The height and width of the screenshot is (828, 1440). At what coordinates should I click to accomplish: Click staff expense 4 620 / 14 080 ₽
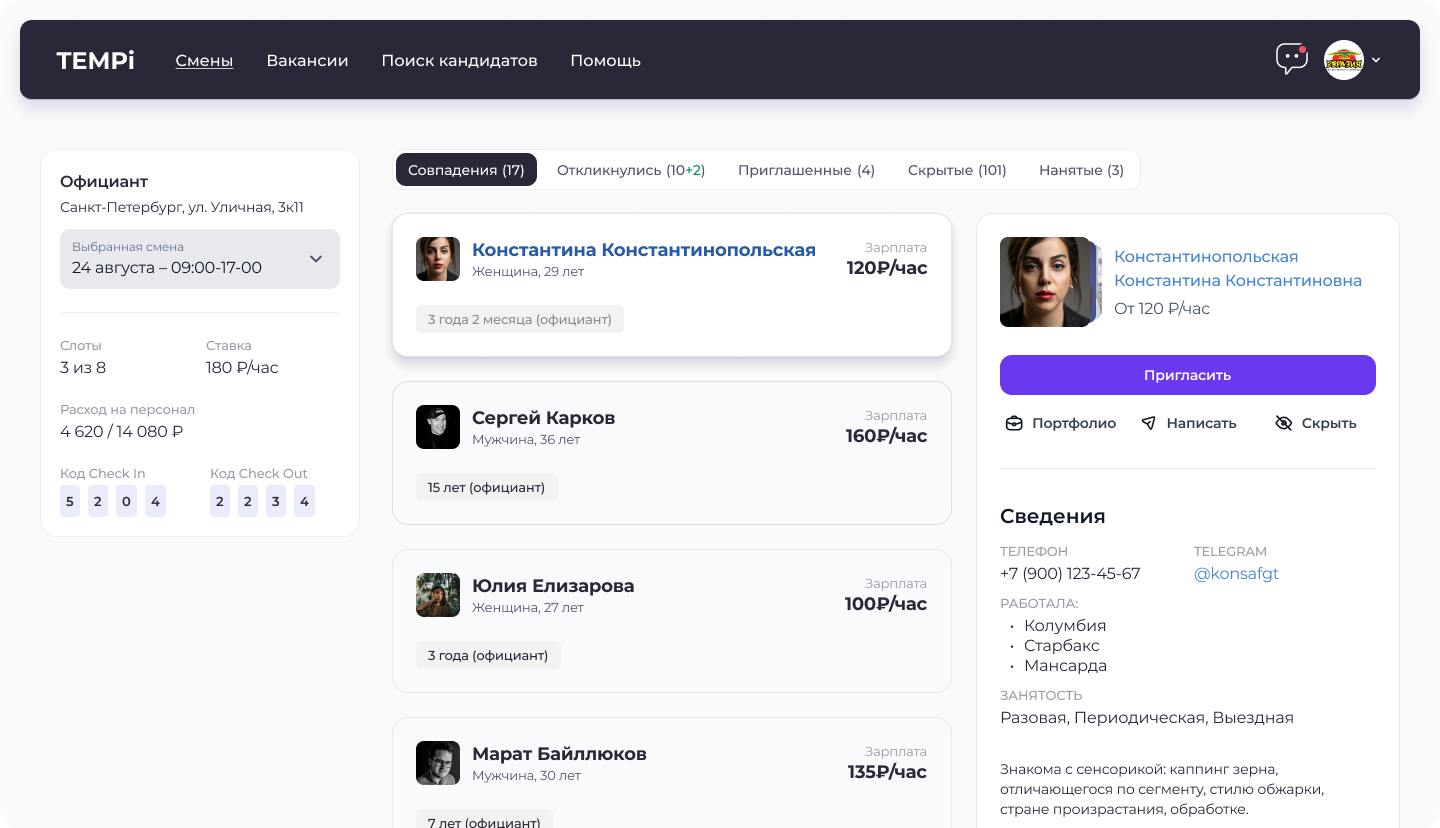pos(122,432)
